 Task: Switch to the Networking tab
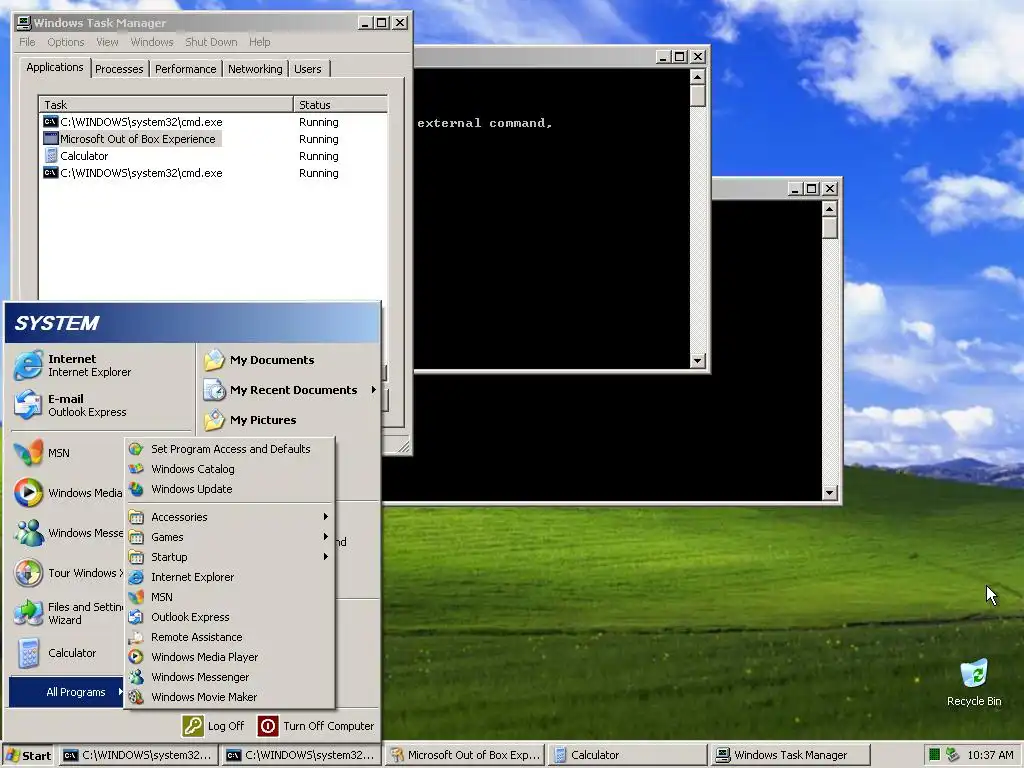tap(255, 69)
